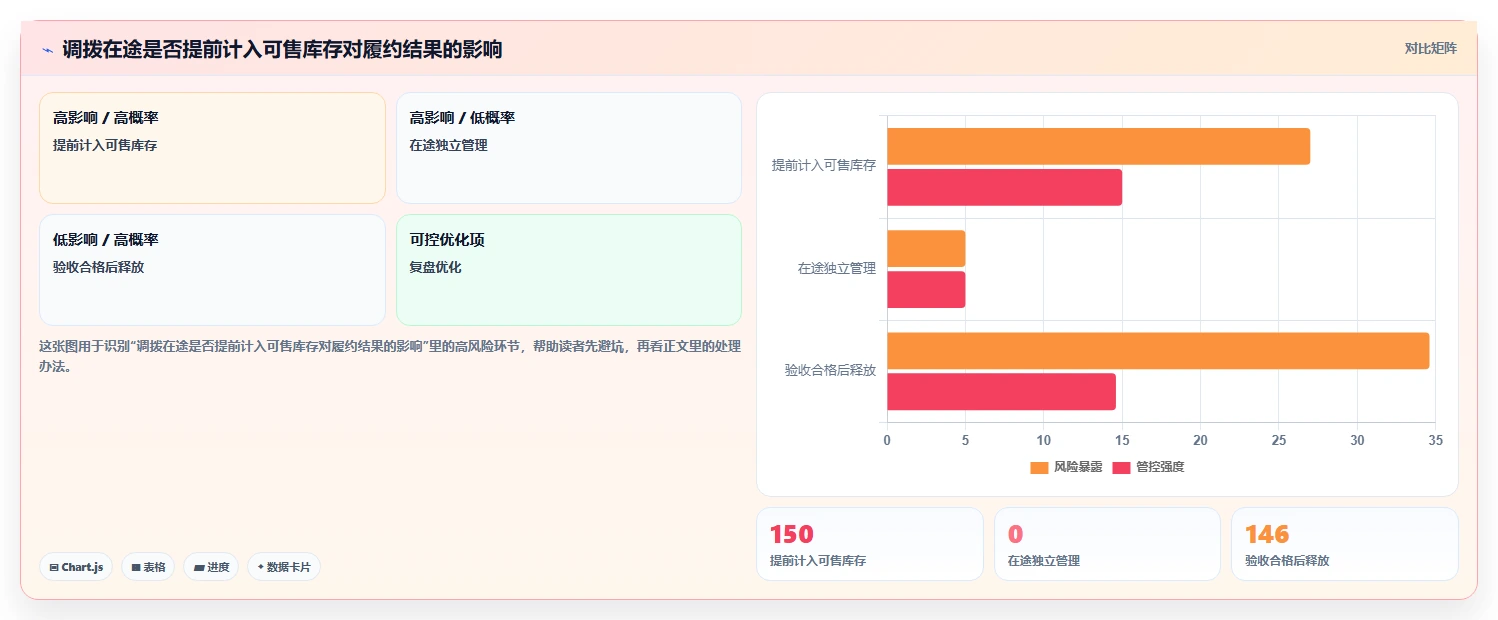Click the 复盘优化 text in green card
This screenshot has height=620, width=1498.
pos(436,267)
